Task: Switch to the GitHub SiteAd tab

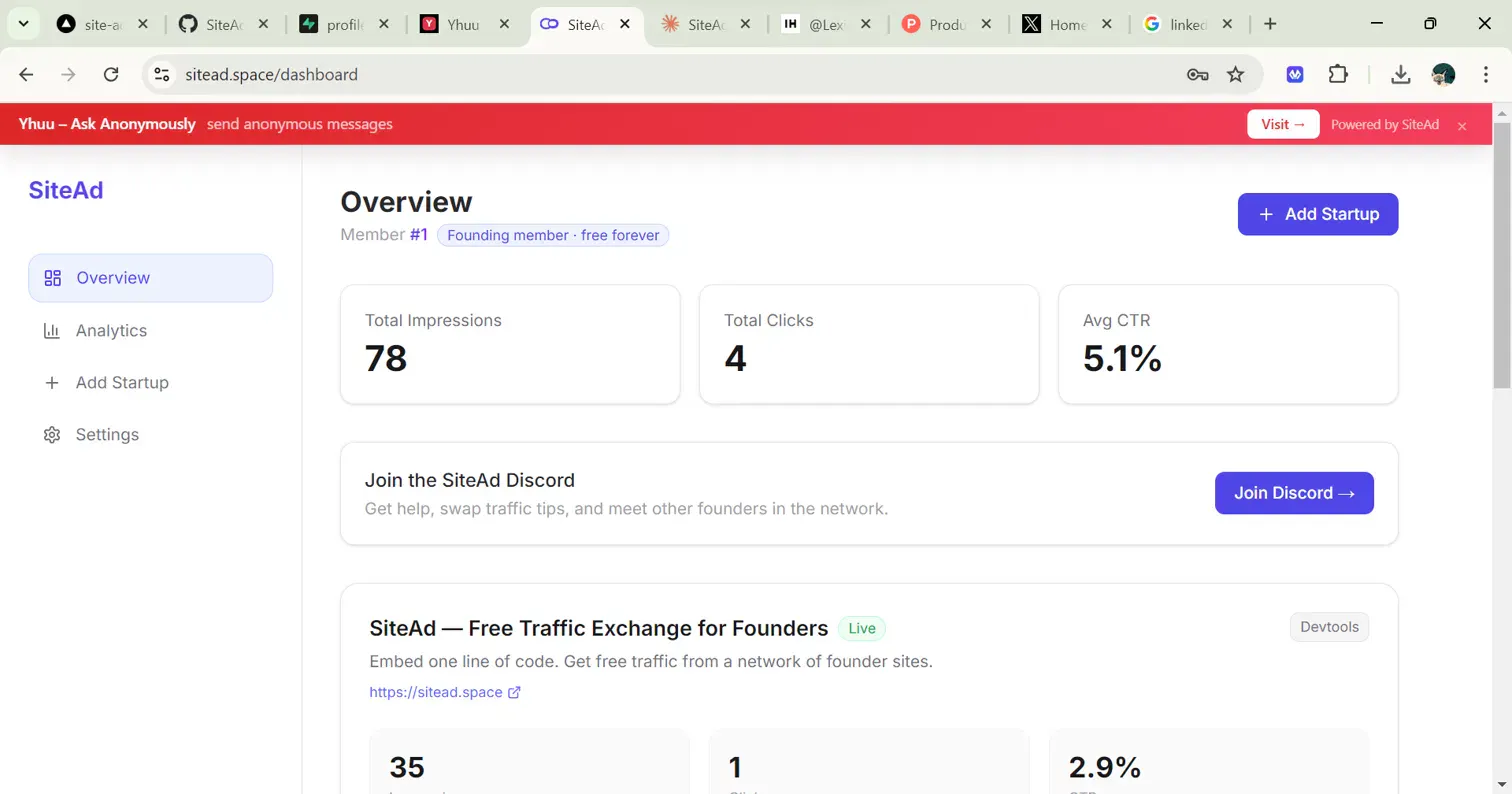Action: tap(225, 24)
